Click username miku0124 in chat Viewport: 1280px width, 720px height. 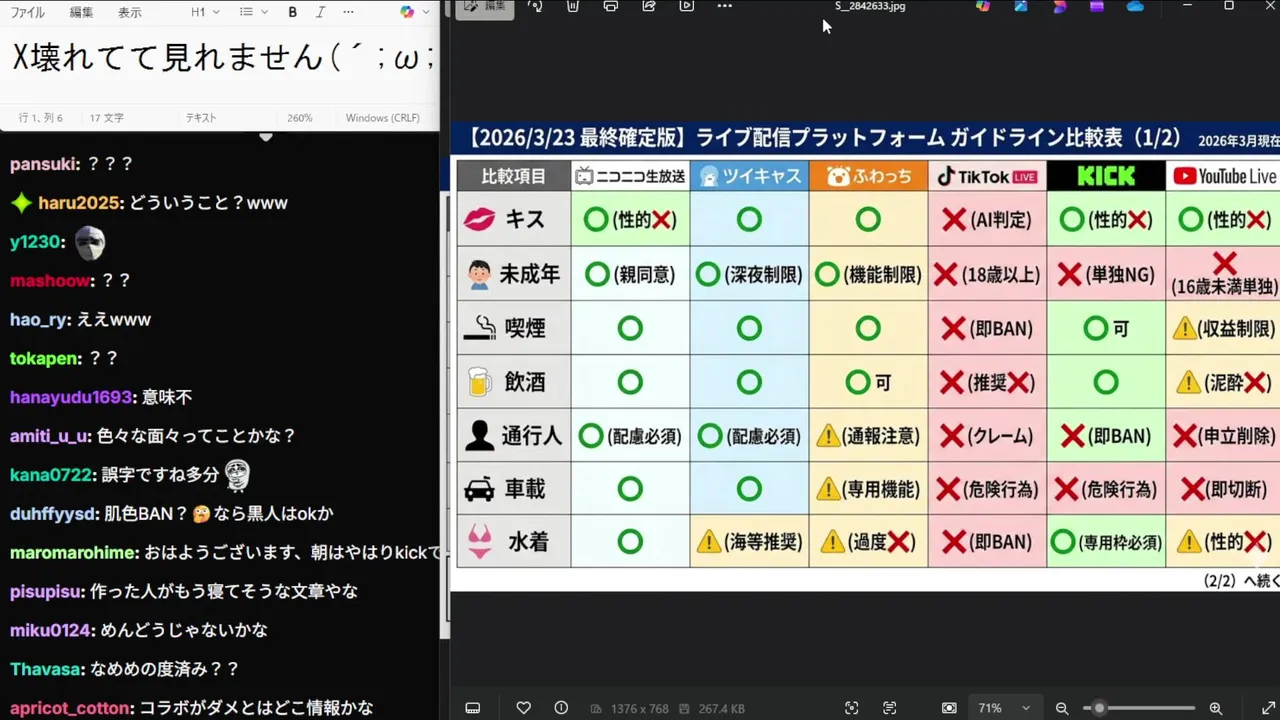click(x=51, y=630)
